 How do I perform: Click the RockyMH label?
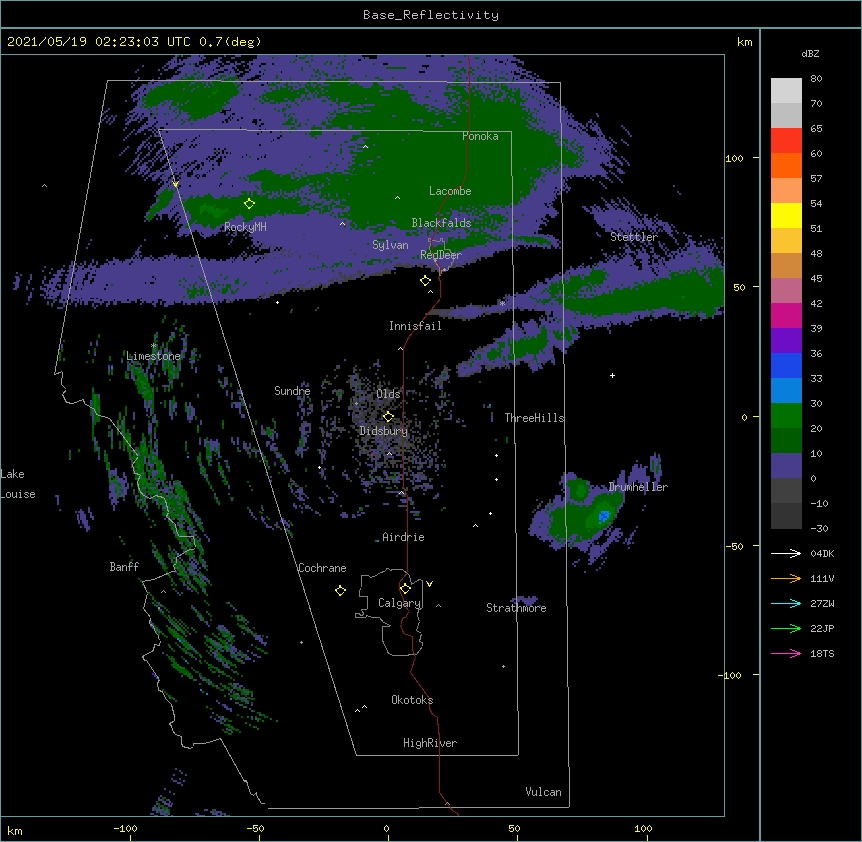pos(245,227)
